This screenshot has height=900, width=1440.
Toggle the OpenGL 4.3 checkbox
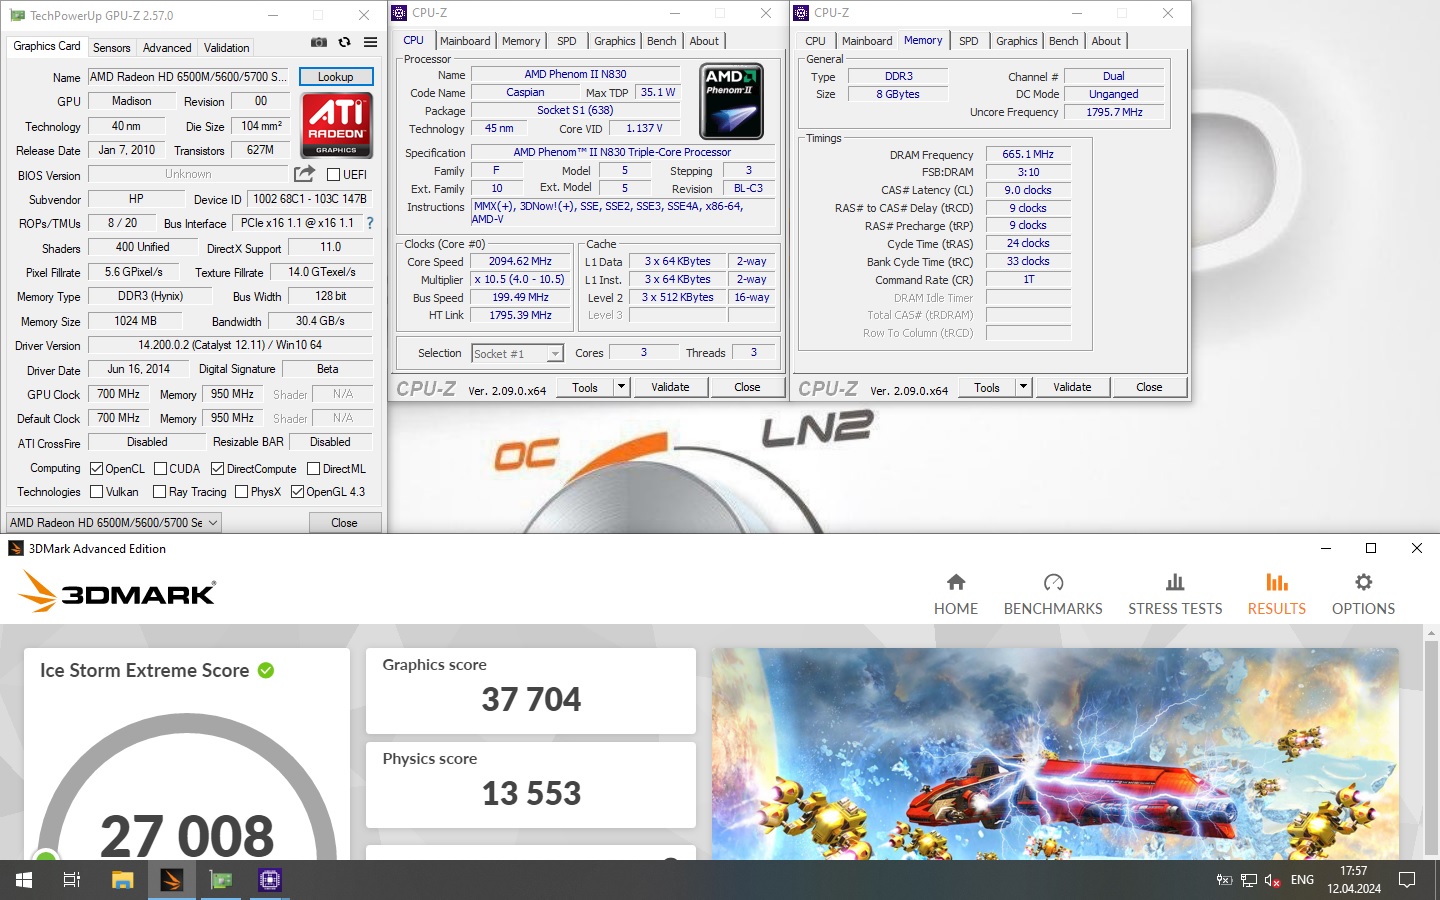coord(297,491)
